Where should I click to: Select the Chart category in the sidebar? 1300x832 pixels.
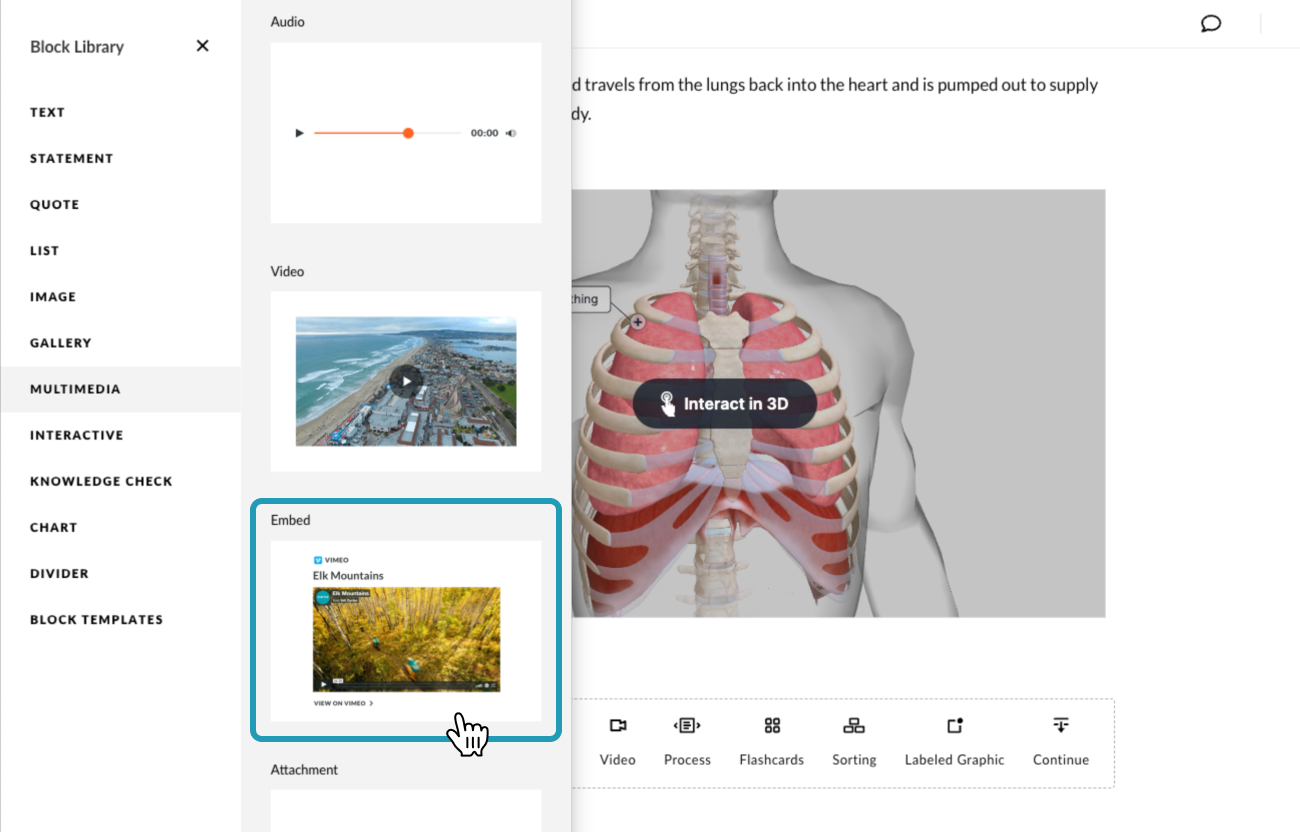pyautogui.click(x=53, y=527)
